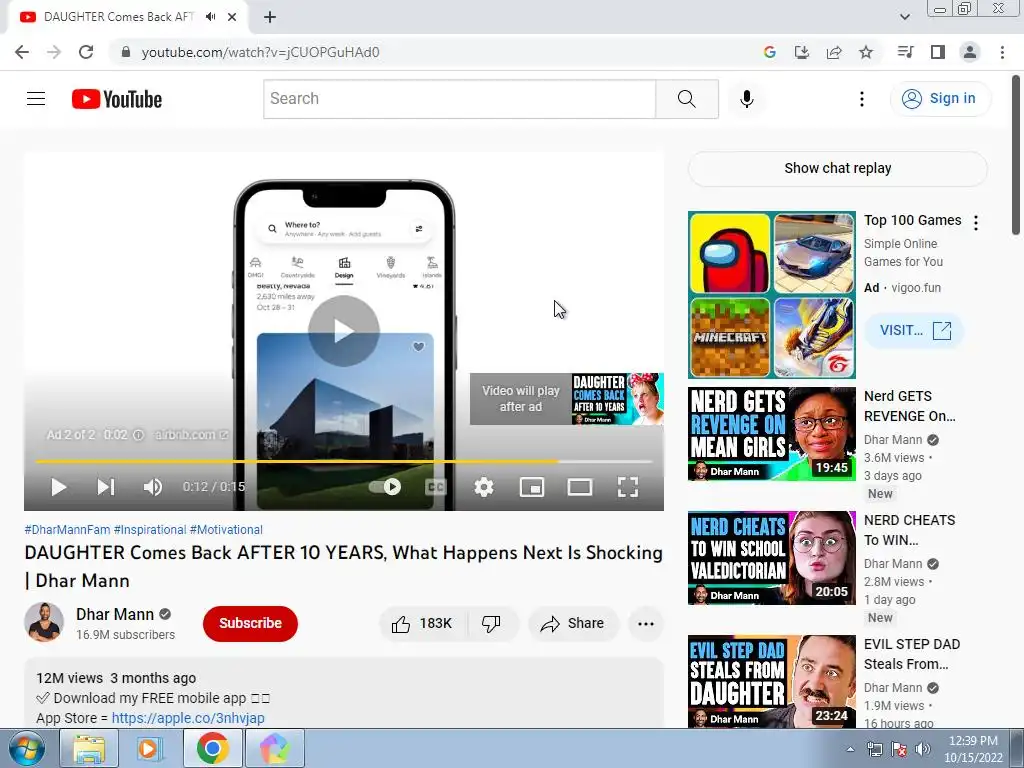The height and width of the screenshot is (768, 1024).
Task: Open media controls toolbar icon
Action: 905,52
